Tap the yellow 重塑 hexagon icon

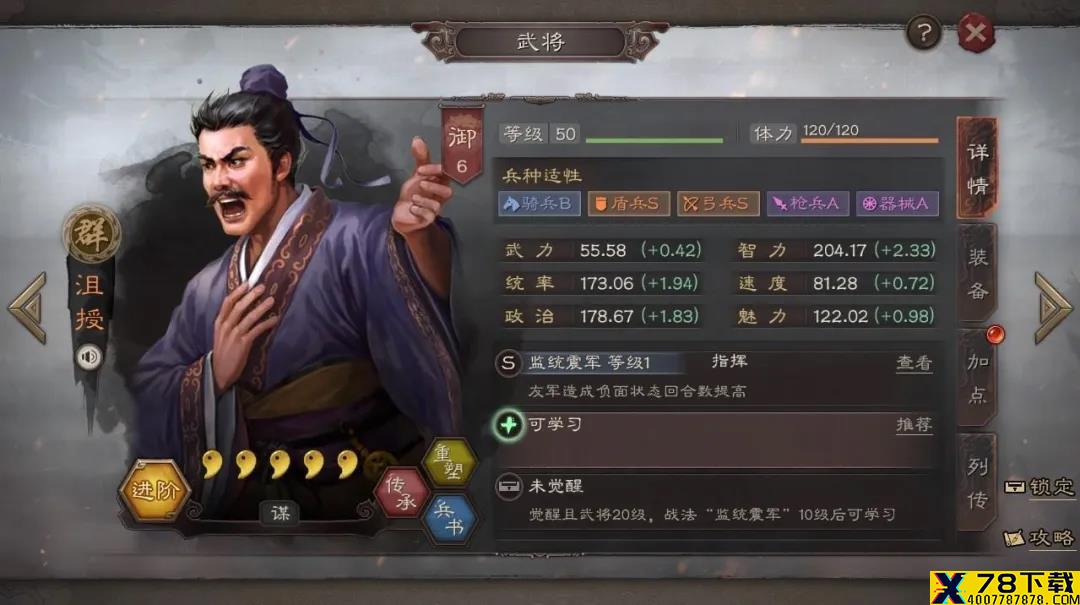[x=450, y=462]
